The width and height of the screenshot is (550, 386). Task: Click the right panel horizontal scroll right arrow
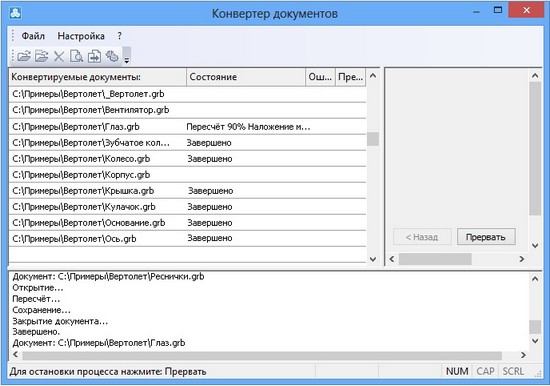(x=521, y=259)
